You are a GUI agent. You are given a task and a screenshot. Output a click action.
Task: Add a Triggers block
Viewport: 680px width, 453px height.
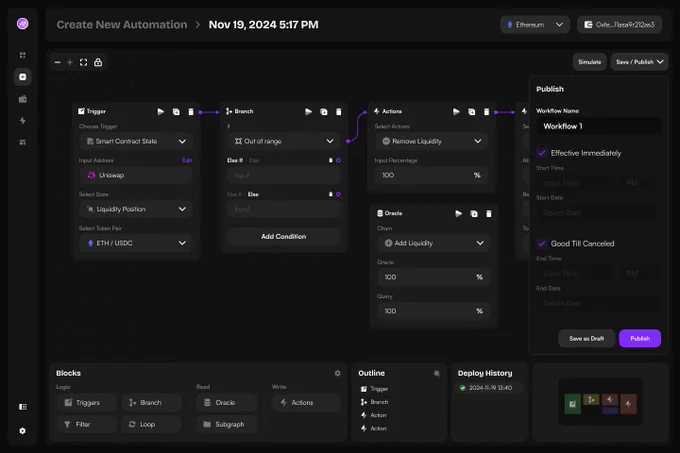click(87, 403)
